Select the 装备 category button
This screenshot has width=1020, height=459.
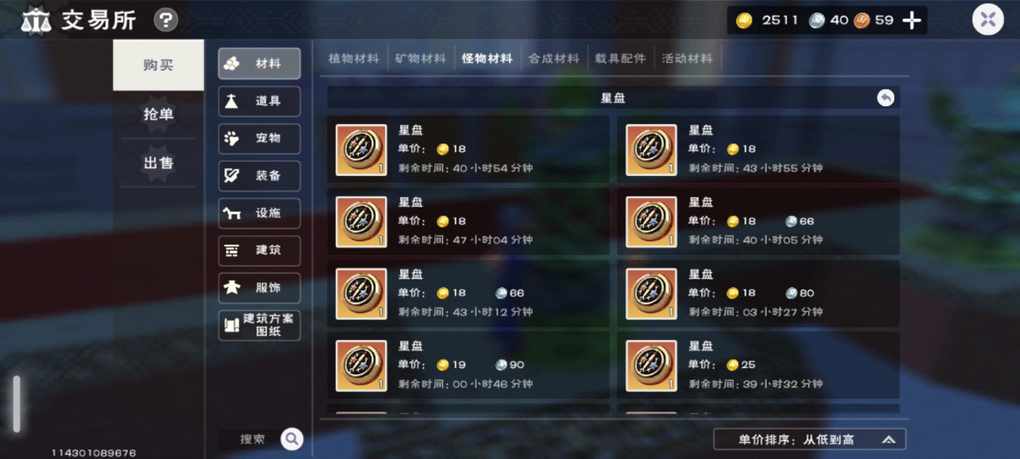260,176
